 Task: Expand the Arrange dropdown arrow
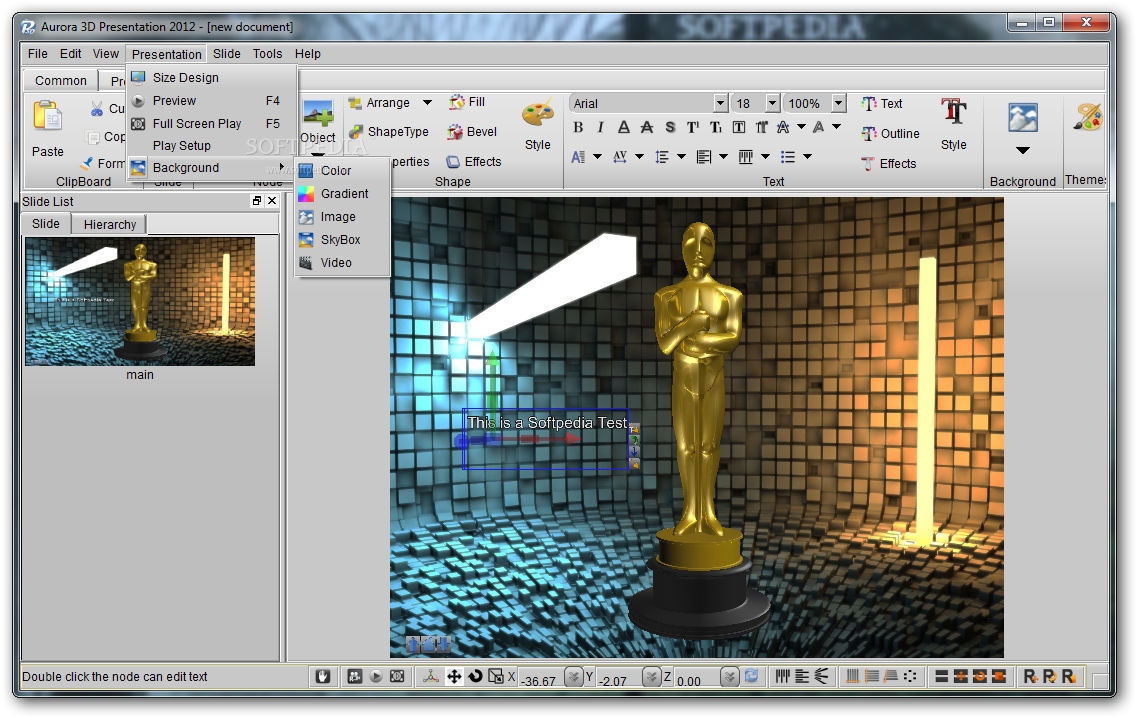pyautogui.click(x=427, y=103)
